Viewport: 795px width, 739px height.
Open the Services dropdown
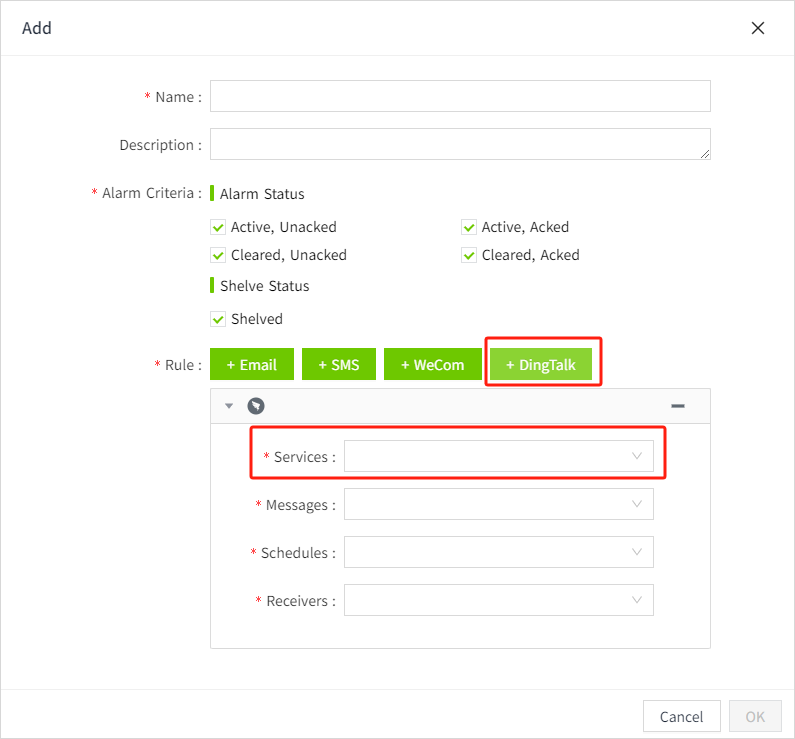click(x=498, y=457)
